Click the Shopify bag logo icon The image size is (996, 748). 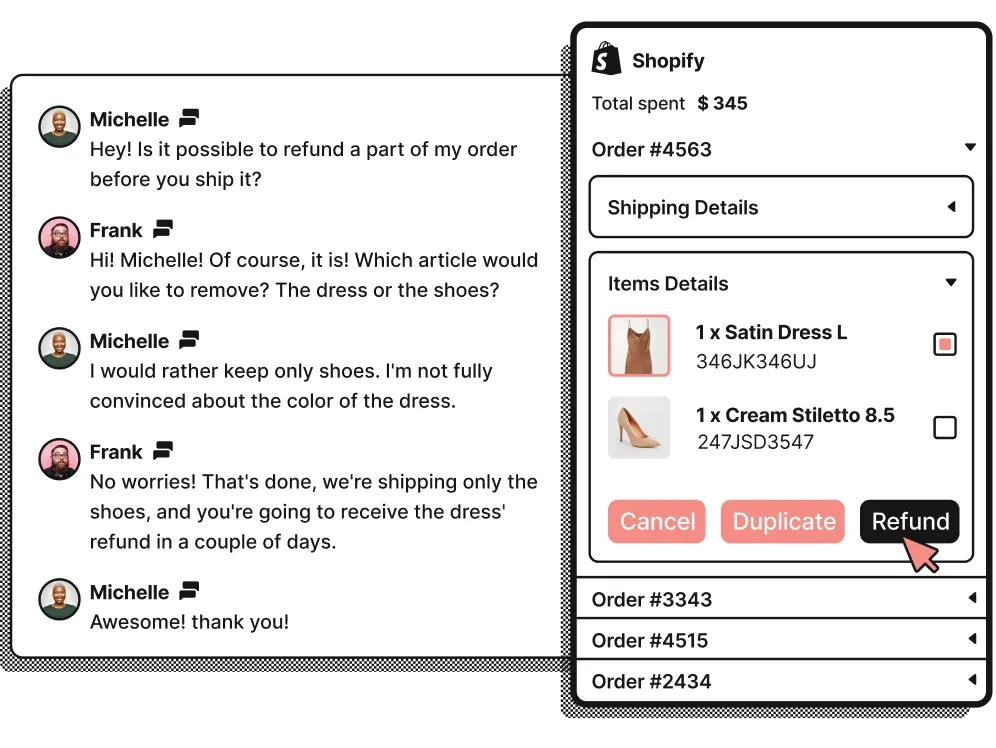(x=606, y=59)
